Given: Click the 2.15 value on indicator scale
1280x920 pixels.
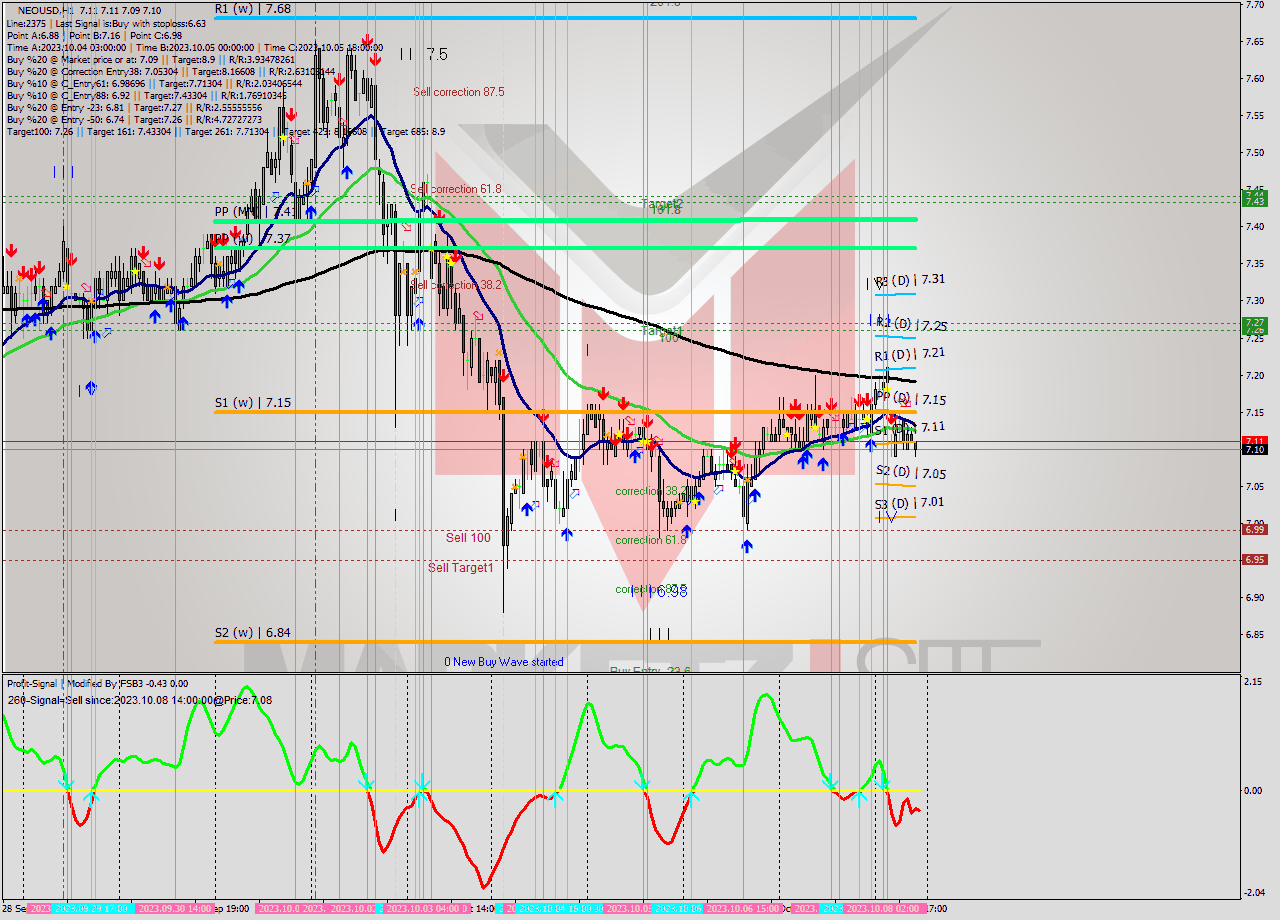Looking at the screenshot, I should point(1255,682).
